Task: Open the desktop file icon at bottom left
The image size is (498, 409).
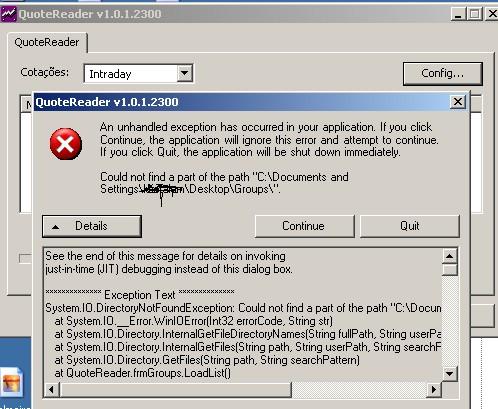Action: click(11, 382)
